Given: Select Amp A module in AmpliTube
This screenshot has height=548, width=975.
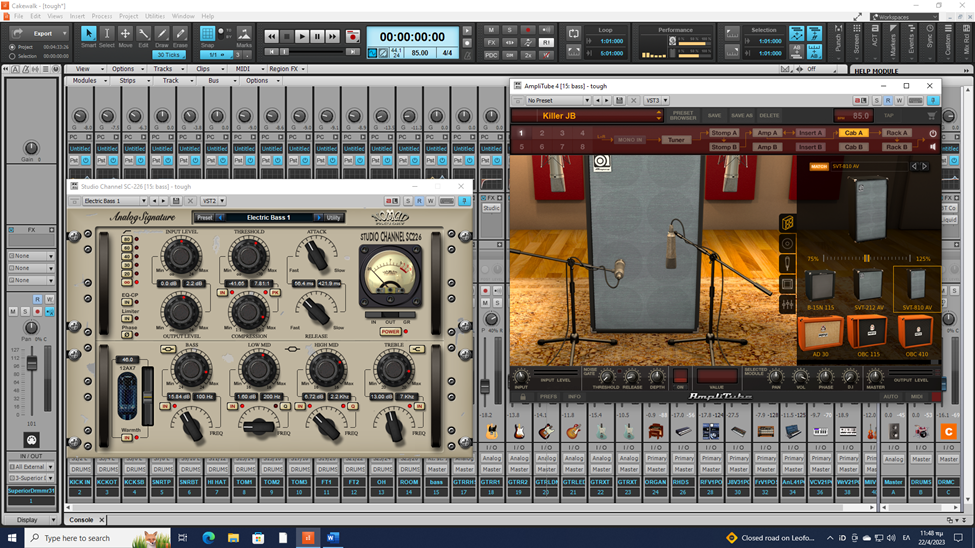Looking at the screenshot, I should [x=767, y=133].
